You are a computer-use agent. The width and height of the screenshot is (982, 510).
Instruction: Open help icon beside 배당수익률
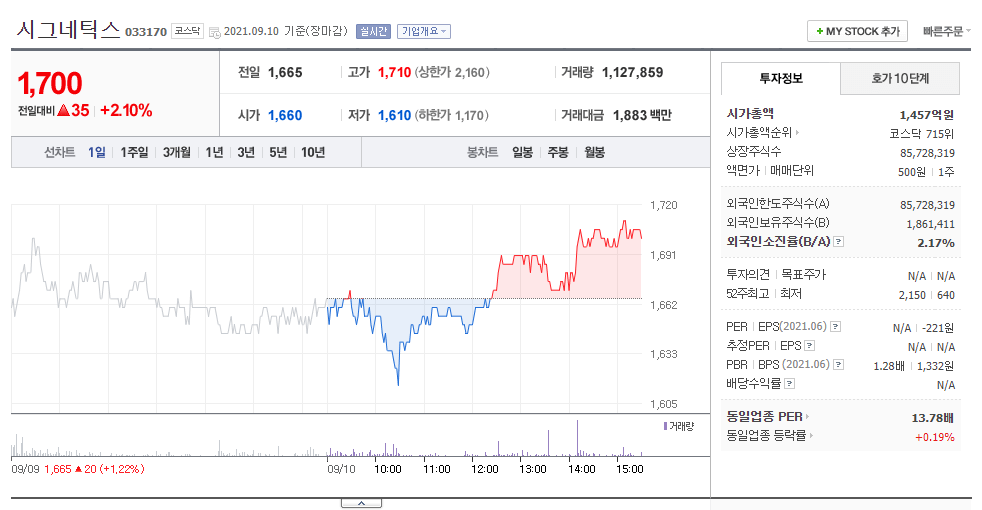pos(789,383)
